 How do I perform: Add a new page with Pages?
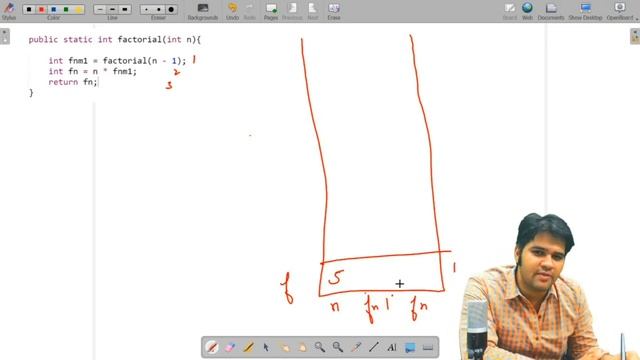click(271, 11)
